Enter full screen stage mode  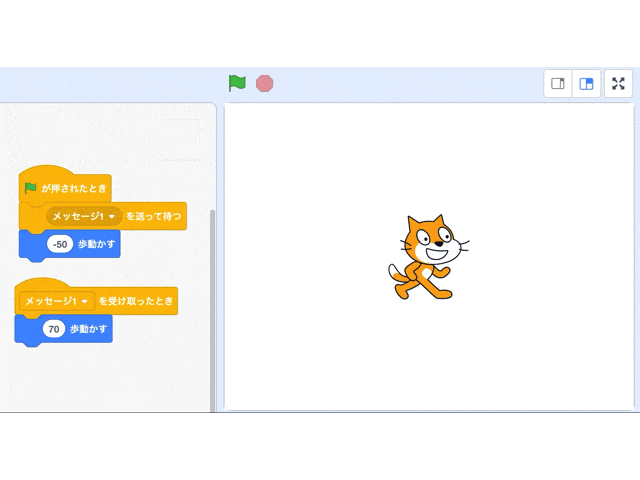618,84
